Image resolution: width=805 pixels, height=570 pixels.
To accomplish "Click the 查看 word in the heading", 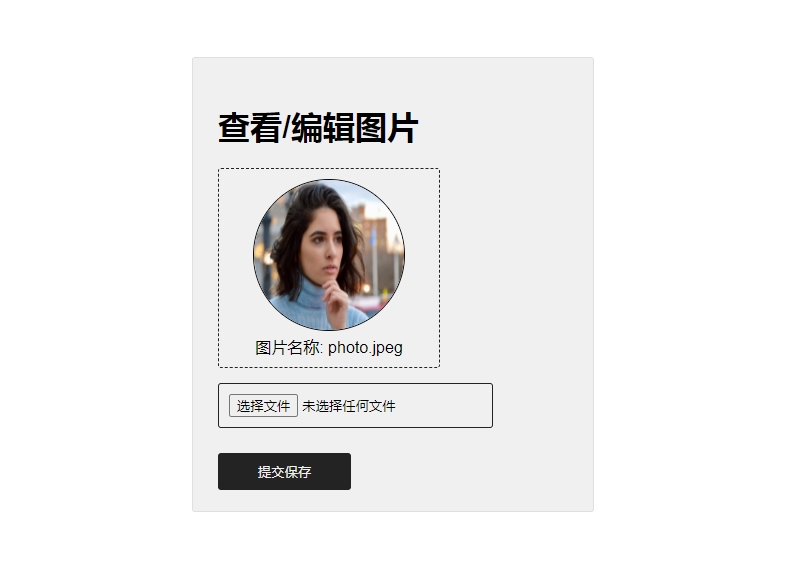I will tap(250, 128).
